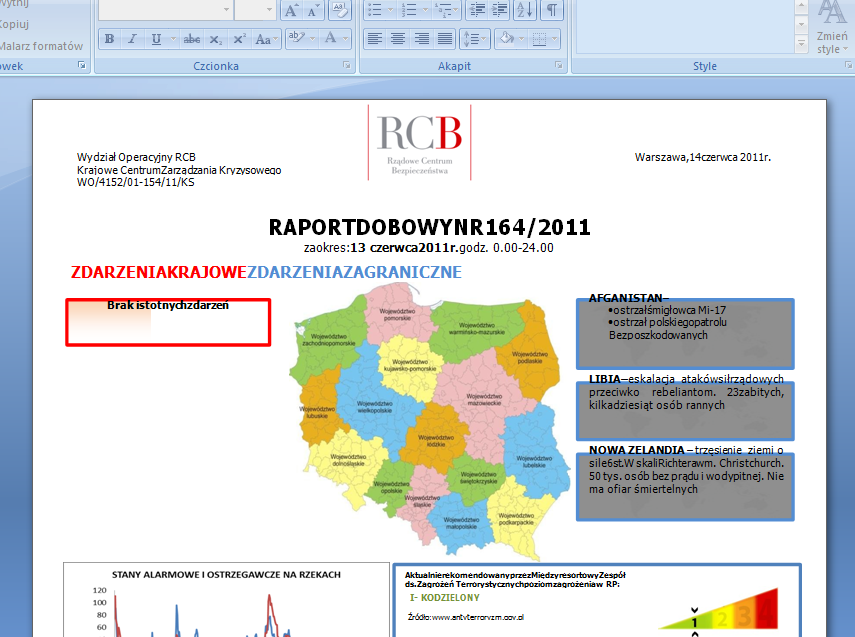
Task: Open the Akapit dialog launcher
Action: (558, 65)
